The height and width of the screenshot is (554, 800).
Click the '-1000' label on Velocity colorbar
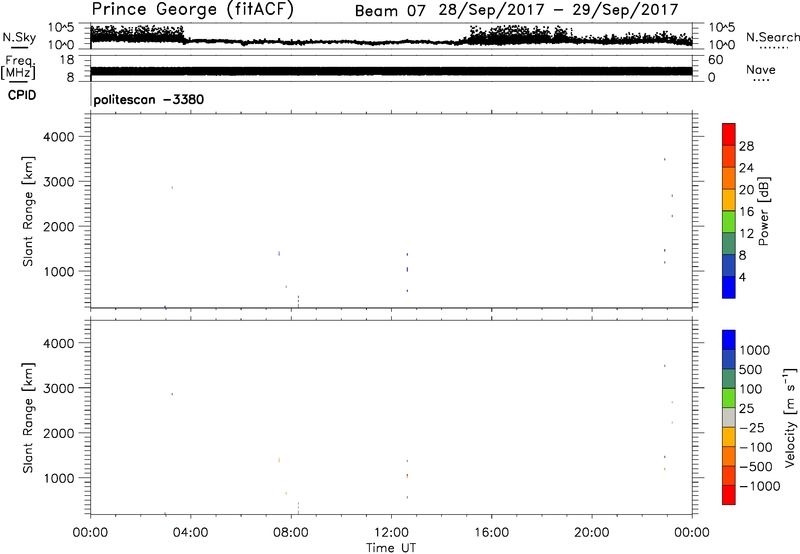pos(759,486)
